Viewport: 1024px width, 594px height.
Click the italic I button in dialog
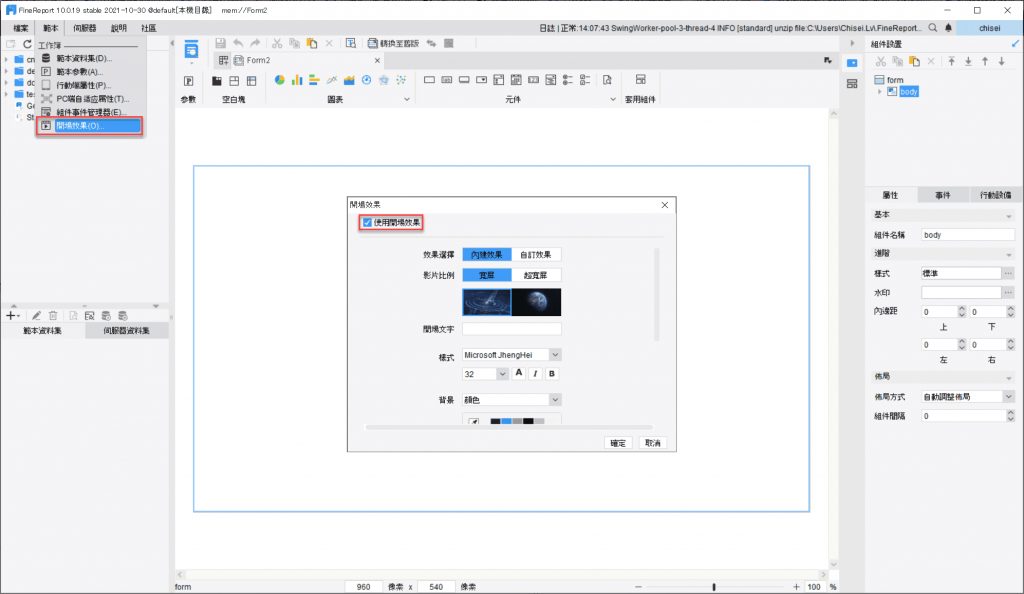[x=536, y=373]
